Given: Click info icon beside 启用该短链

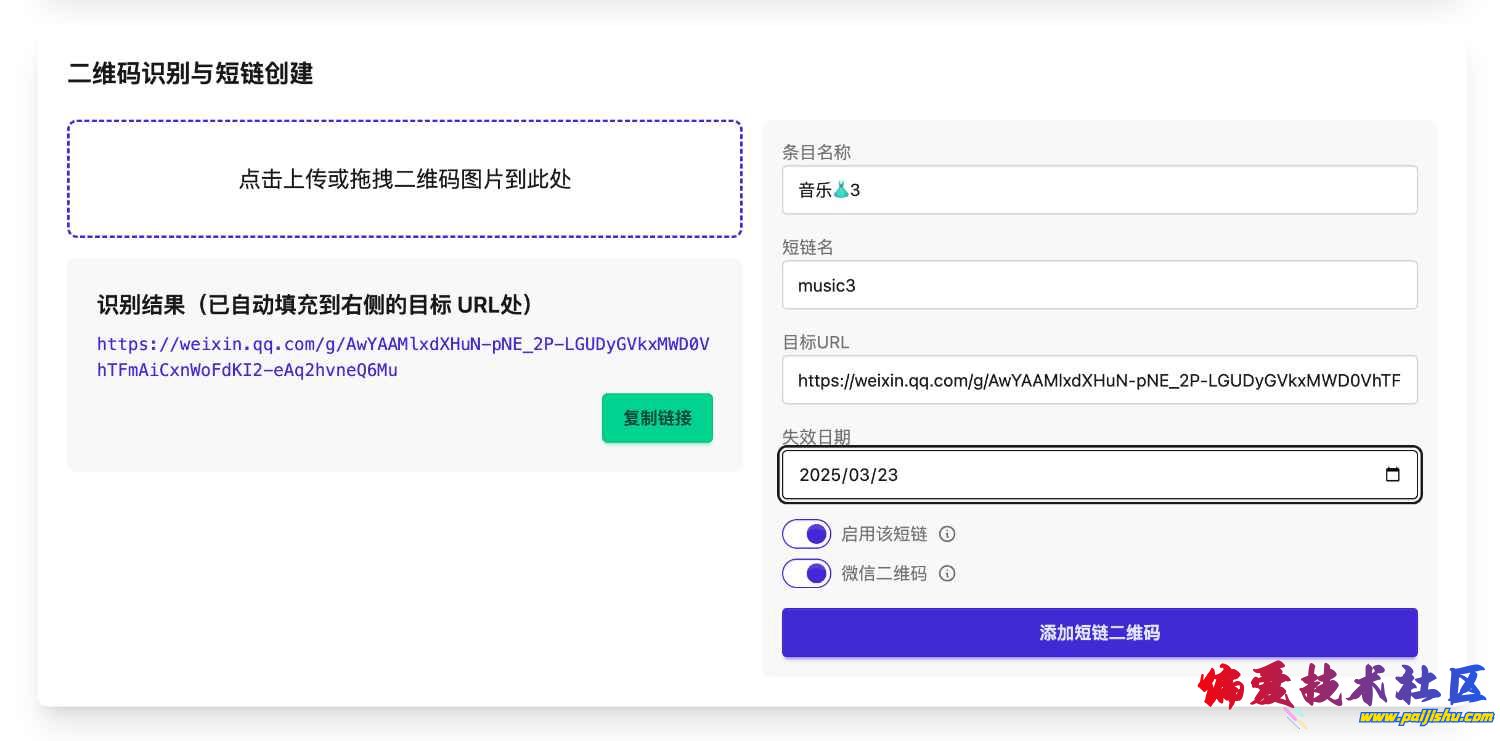Looking at the screenshot, I should click(x=947, y=534).
